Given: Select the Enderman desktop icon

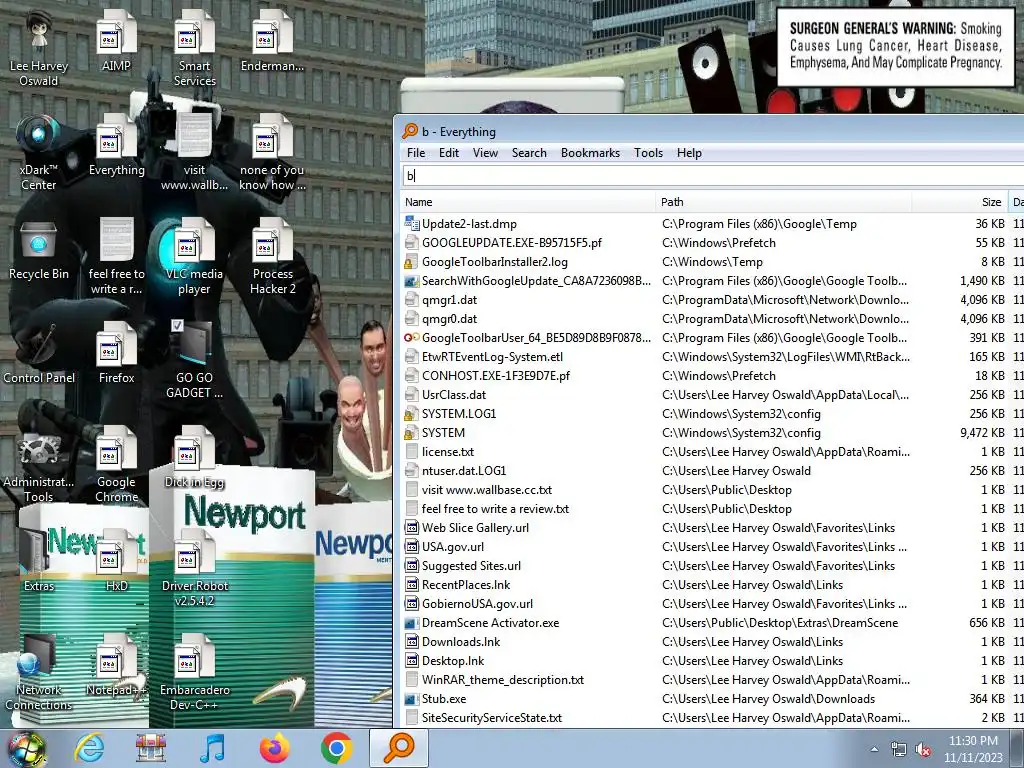Looking at the screenshot, I should [x=272, y=42].
